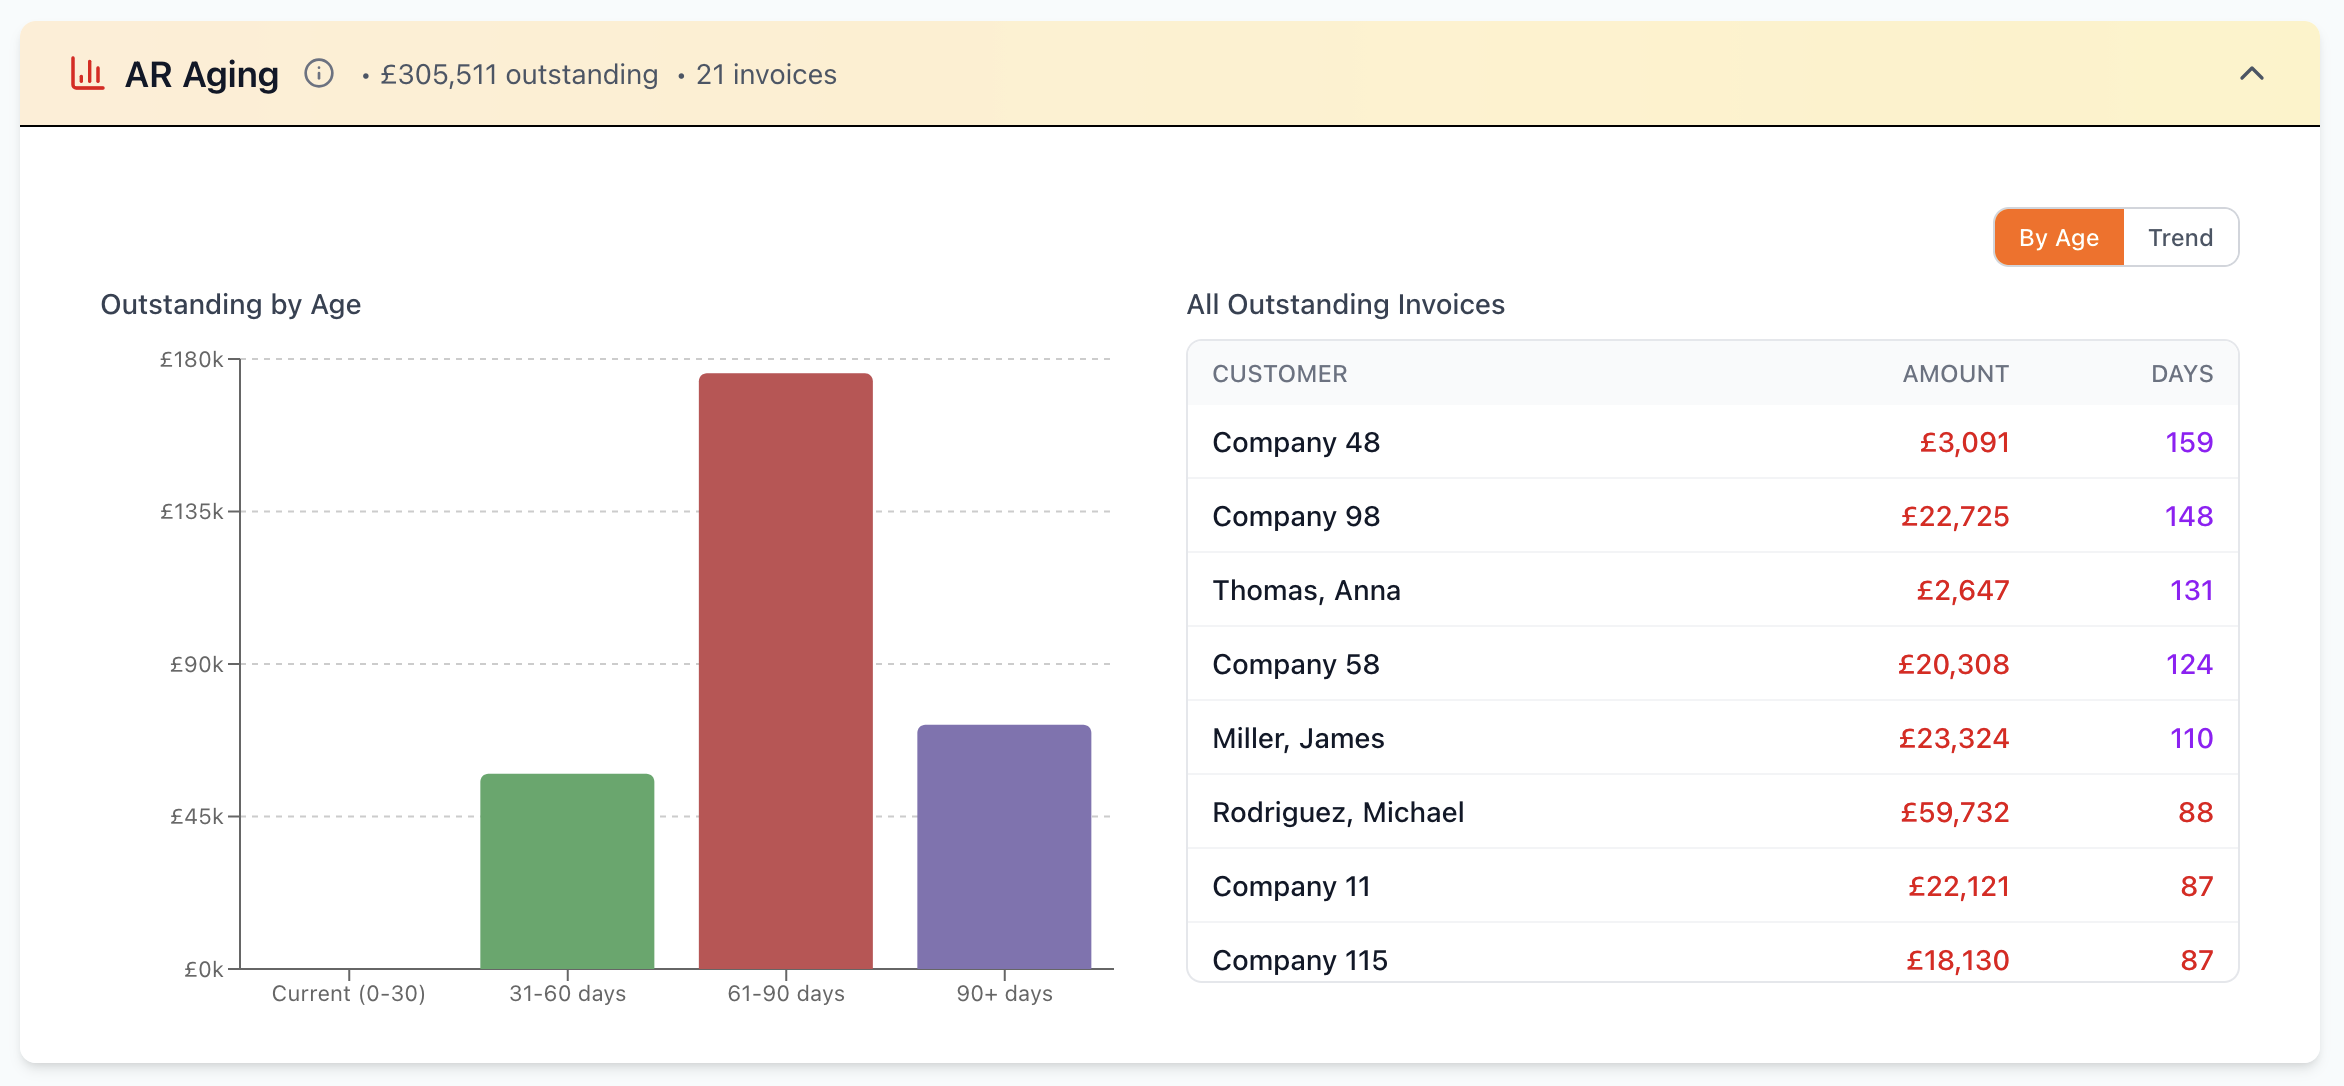Switch to Trend view

pos(2180,238)
